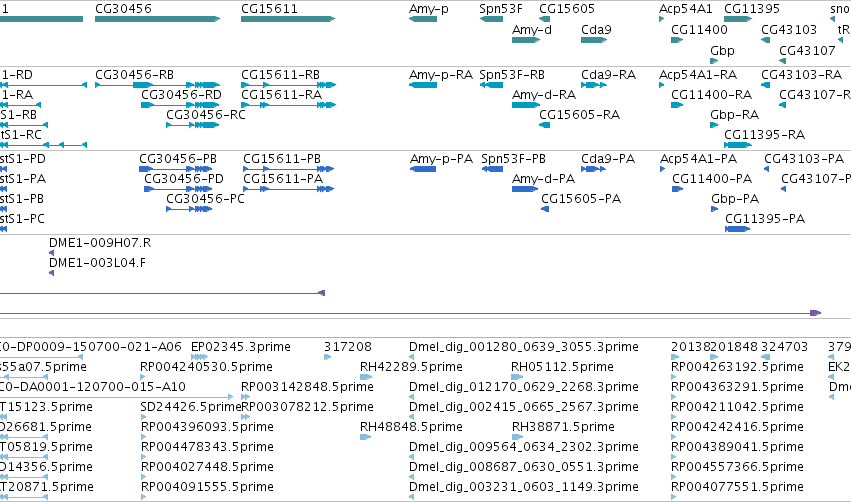Open Dmel_dig_012170_0629_2268.3prime
The width and height of the screenshot is (851, 502).
coord(524,386)
